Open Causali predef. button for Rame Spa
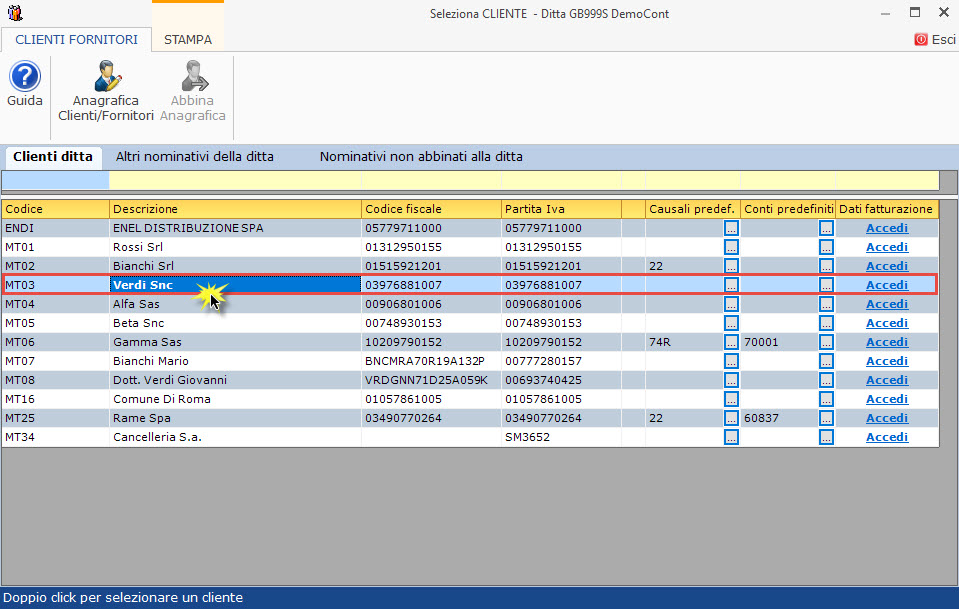959x609 pixels. [x=731, y=418]
